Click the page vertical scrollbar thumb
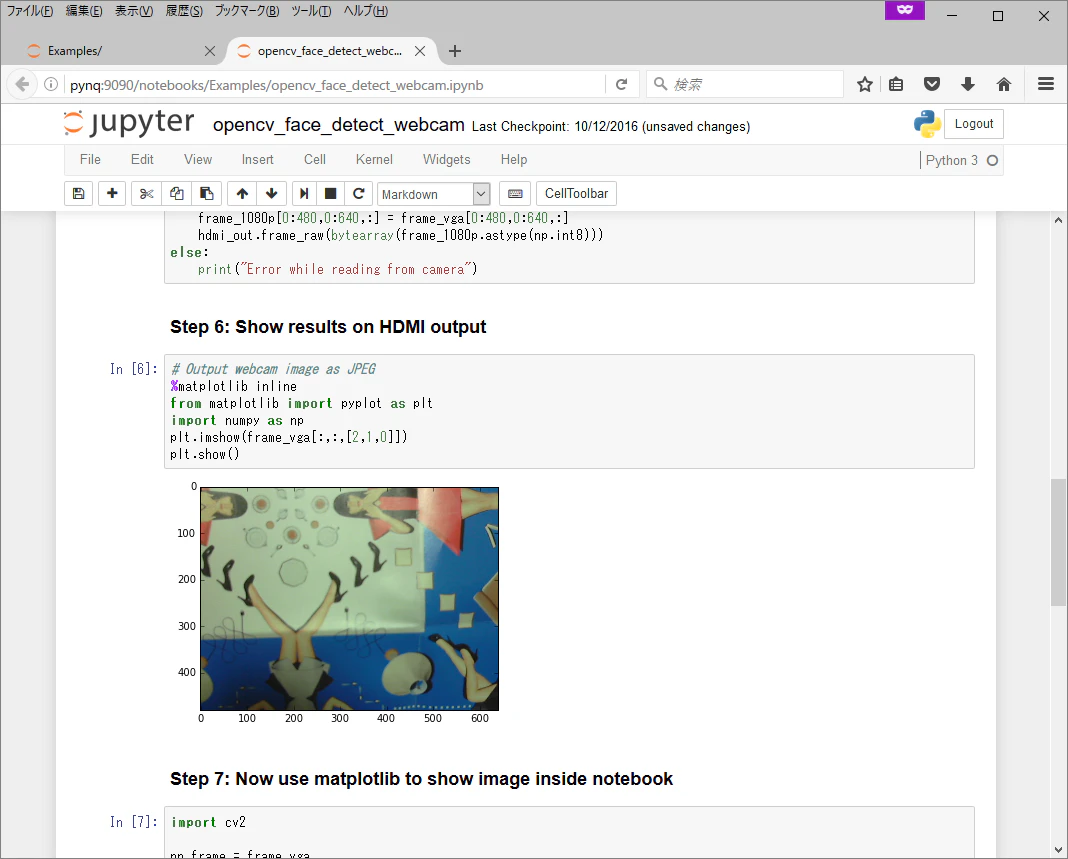The width and height of the screenshot is (1068, 859). click(1058, 542)
